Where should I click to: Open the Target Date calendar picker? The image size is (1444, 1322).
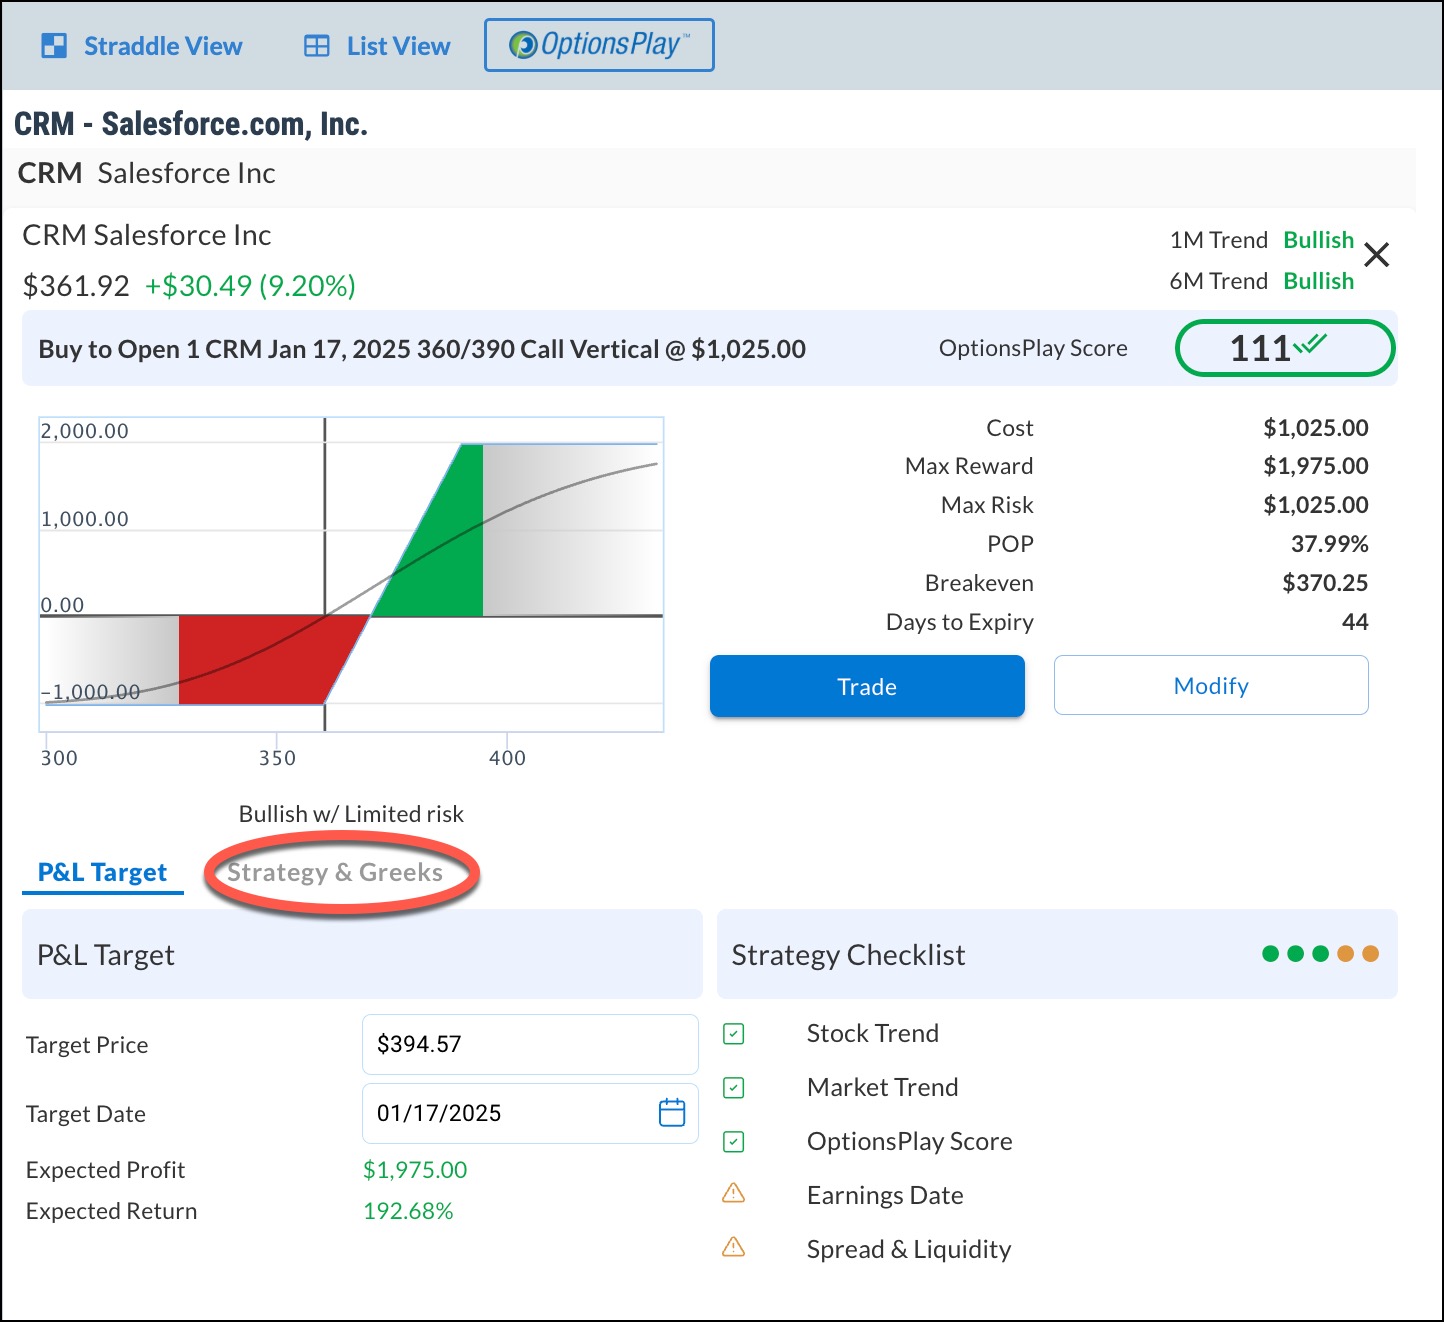pos(672,1112)
